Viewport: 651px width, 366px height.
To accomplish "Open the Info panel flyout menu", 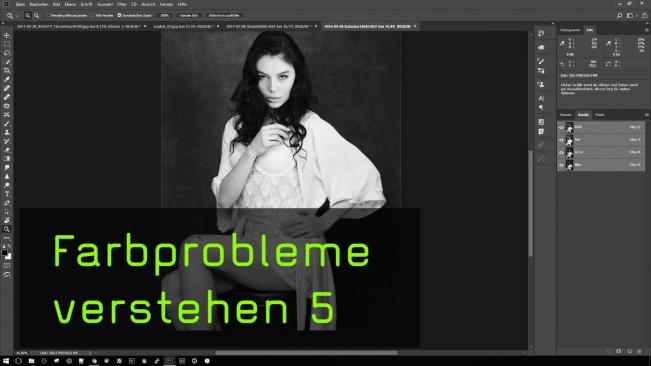I will point(646,30).
